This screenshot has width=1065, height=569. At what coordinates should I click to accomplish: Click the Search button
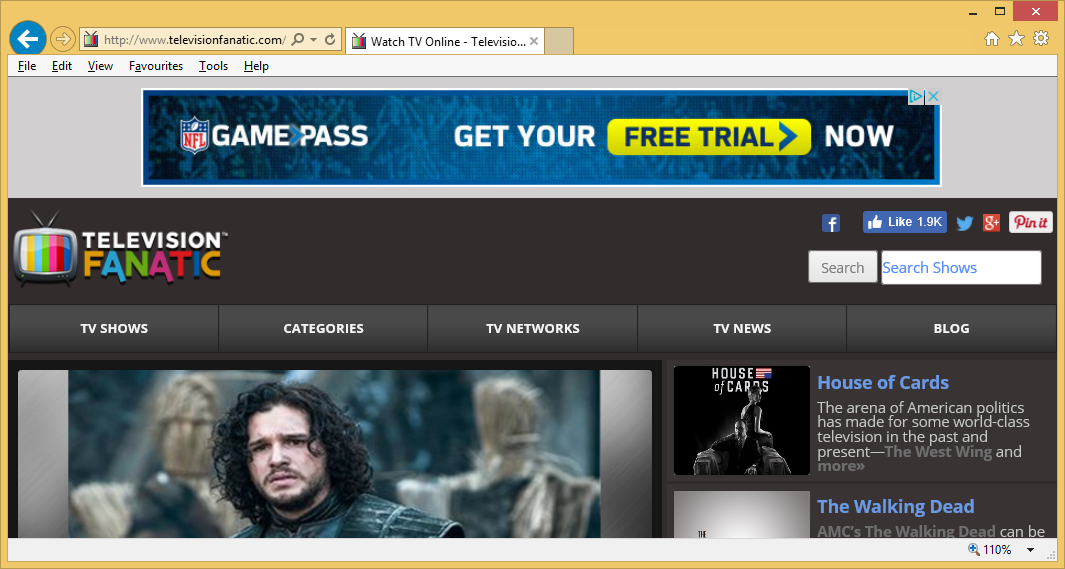pyautogui.click(x=842, y=268)
